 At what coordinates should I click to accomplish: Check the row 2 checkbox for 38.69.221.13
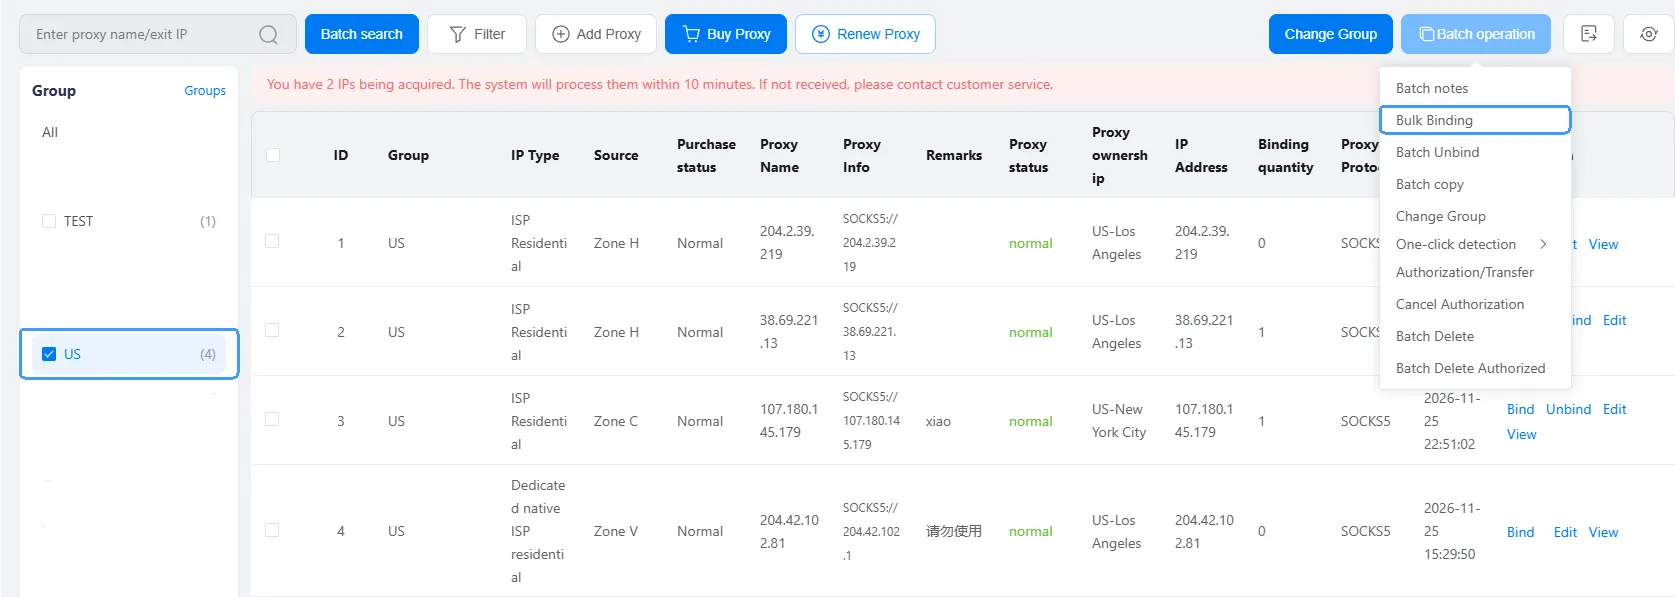click(x=272, y=330)
